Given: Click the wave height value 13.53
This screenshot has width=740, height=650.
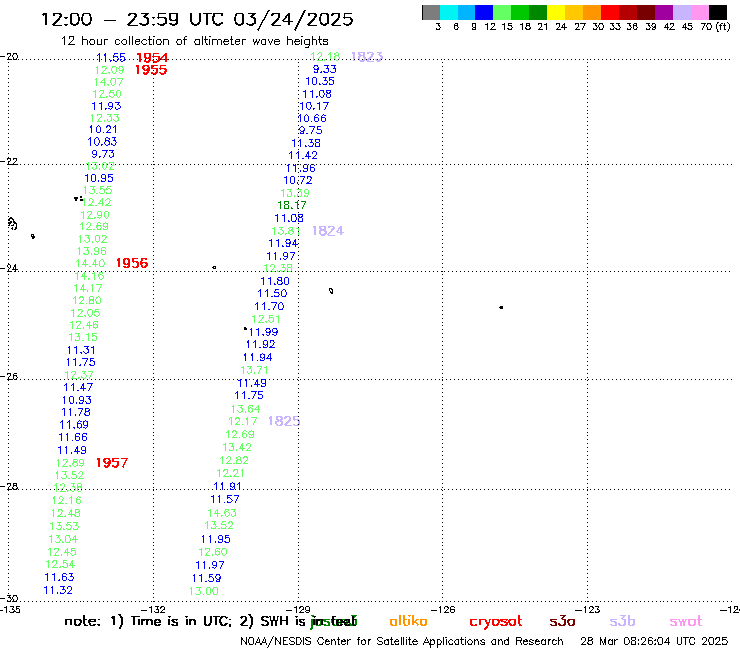Looking at the screenshot, I should [x=65, y=526].
